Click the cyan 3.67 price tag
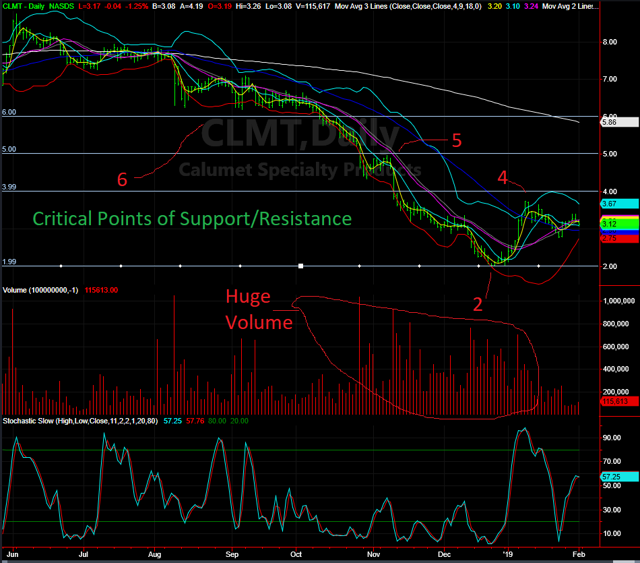The height and width of the screenshot is (563, 640). tap(620, 204)
